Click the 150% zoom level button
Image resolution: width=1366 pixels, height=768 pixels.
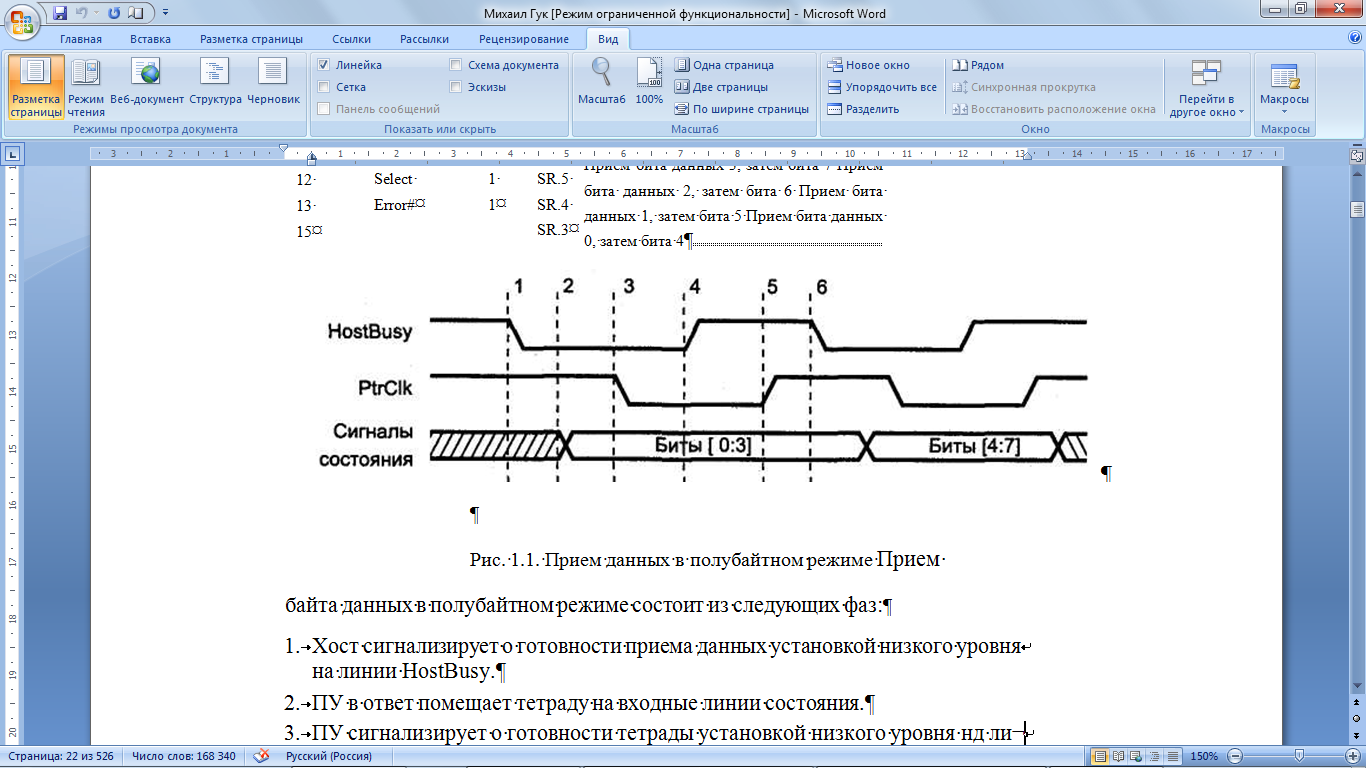click(1203, 756)
